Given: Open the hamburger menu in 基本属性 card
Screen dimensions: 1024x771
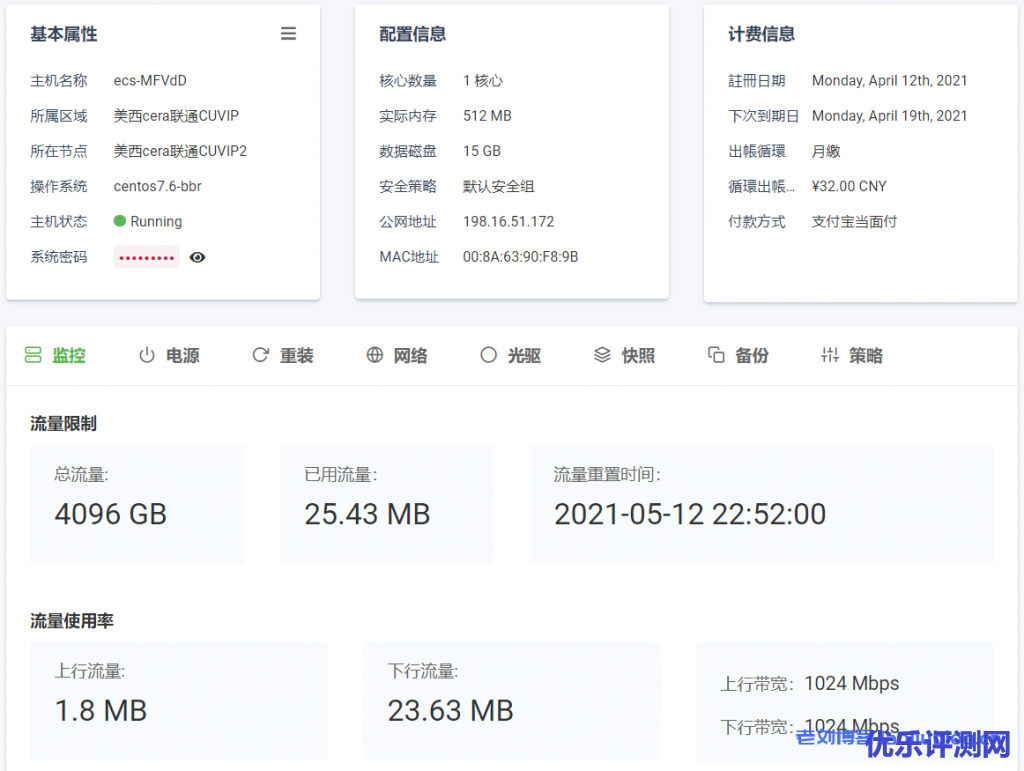Looking at the screenshot, I should (288, 34).
